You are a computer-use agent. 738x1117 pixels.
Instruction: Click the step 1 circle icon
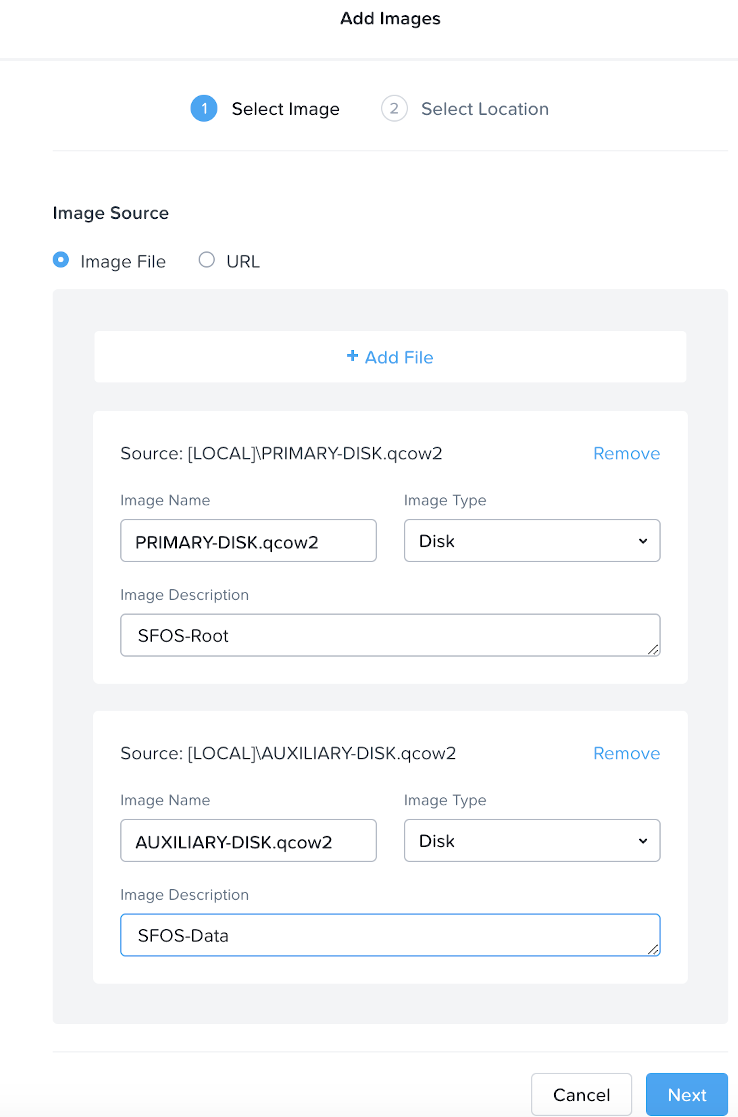(203, 108)
